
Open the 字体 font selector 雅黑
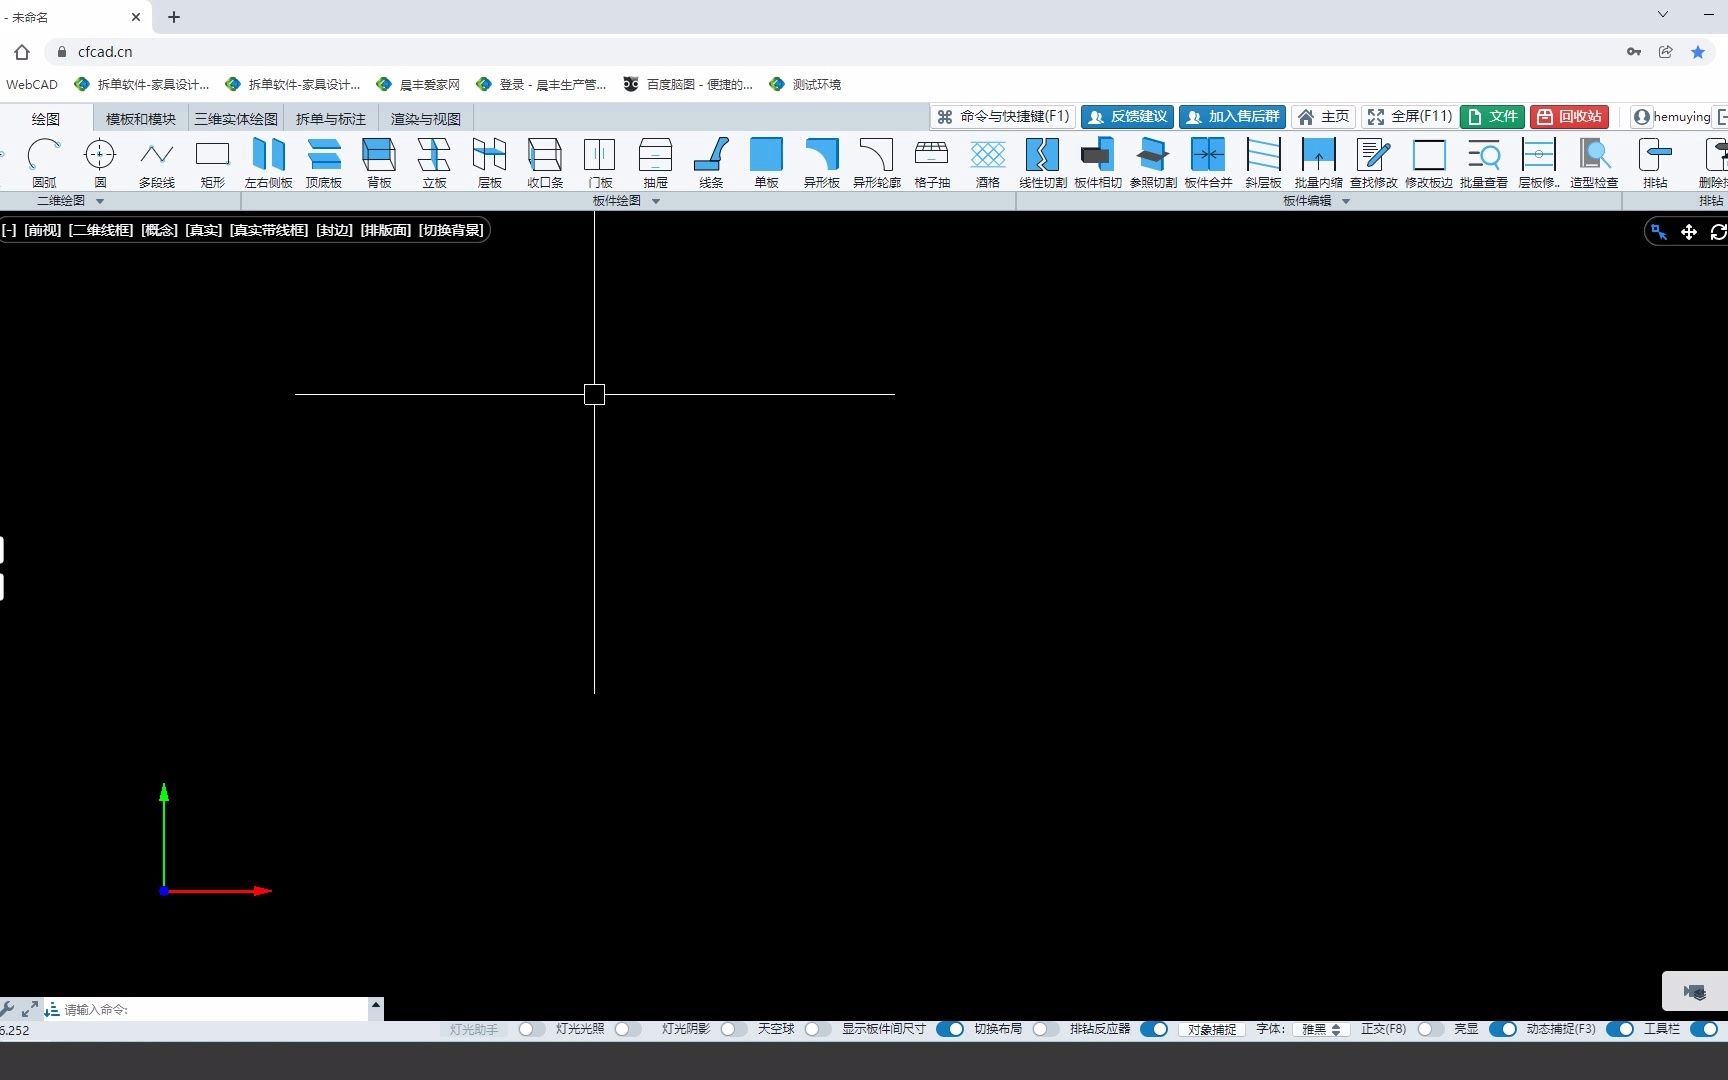point(1321,1029)
